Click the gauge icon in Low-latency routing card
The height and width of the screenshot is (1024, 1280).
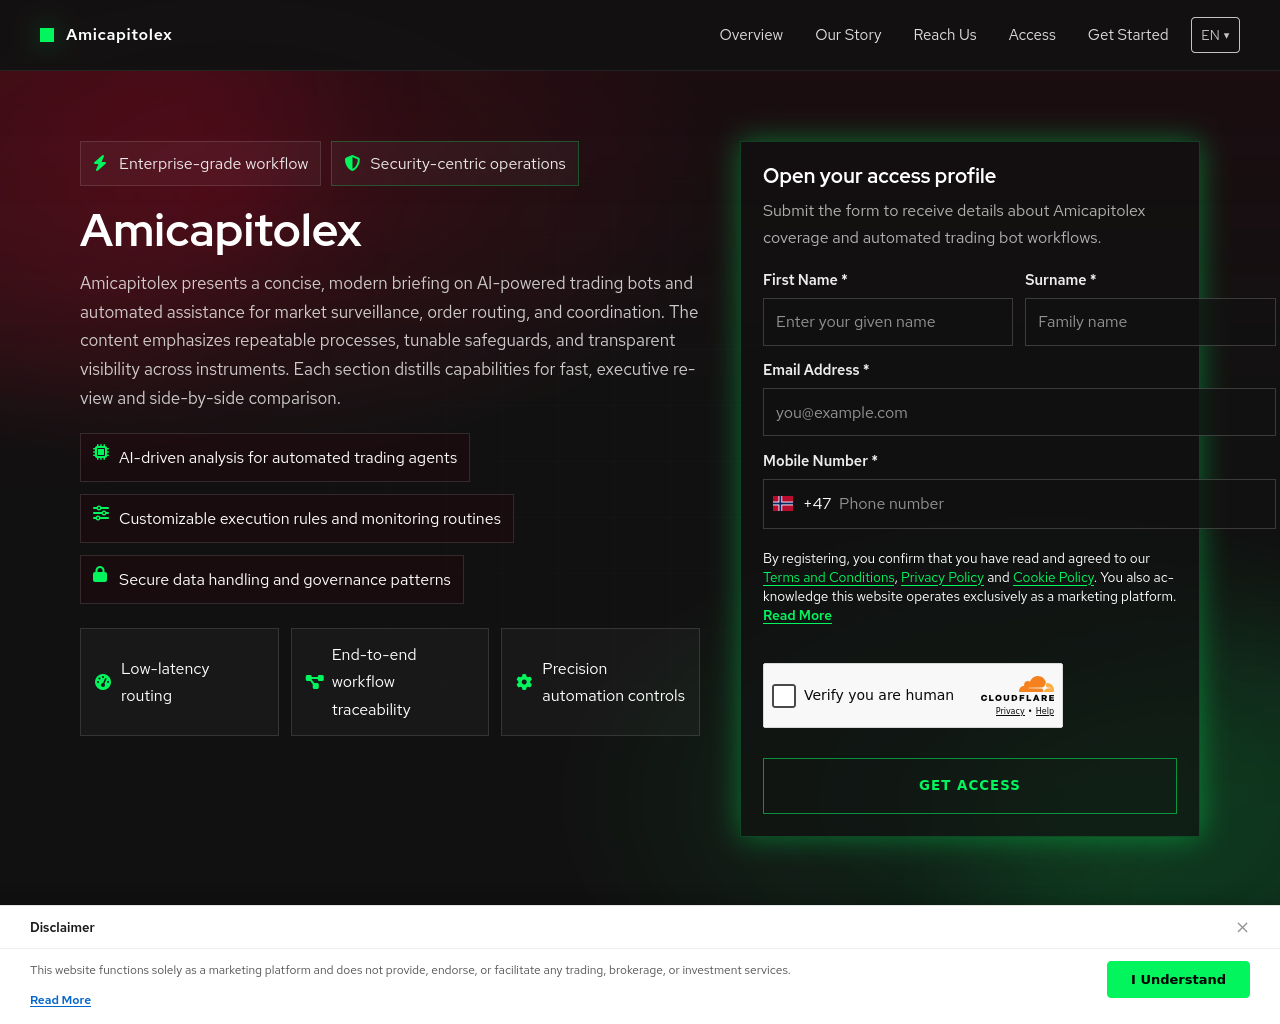[103, 682]
